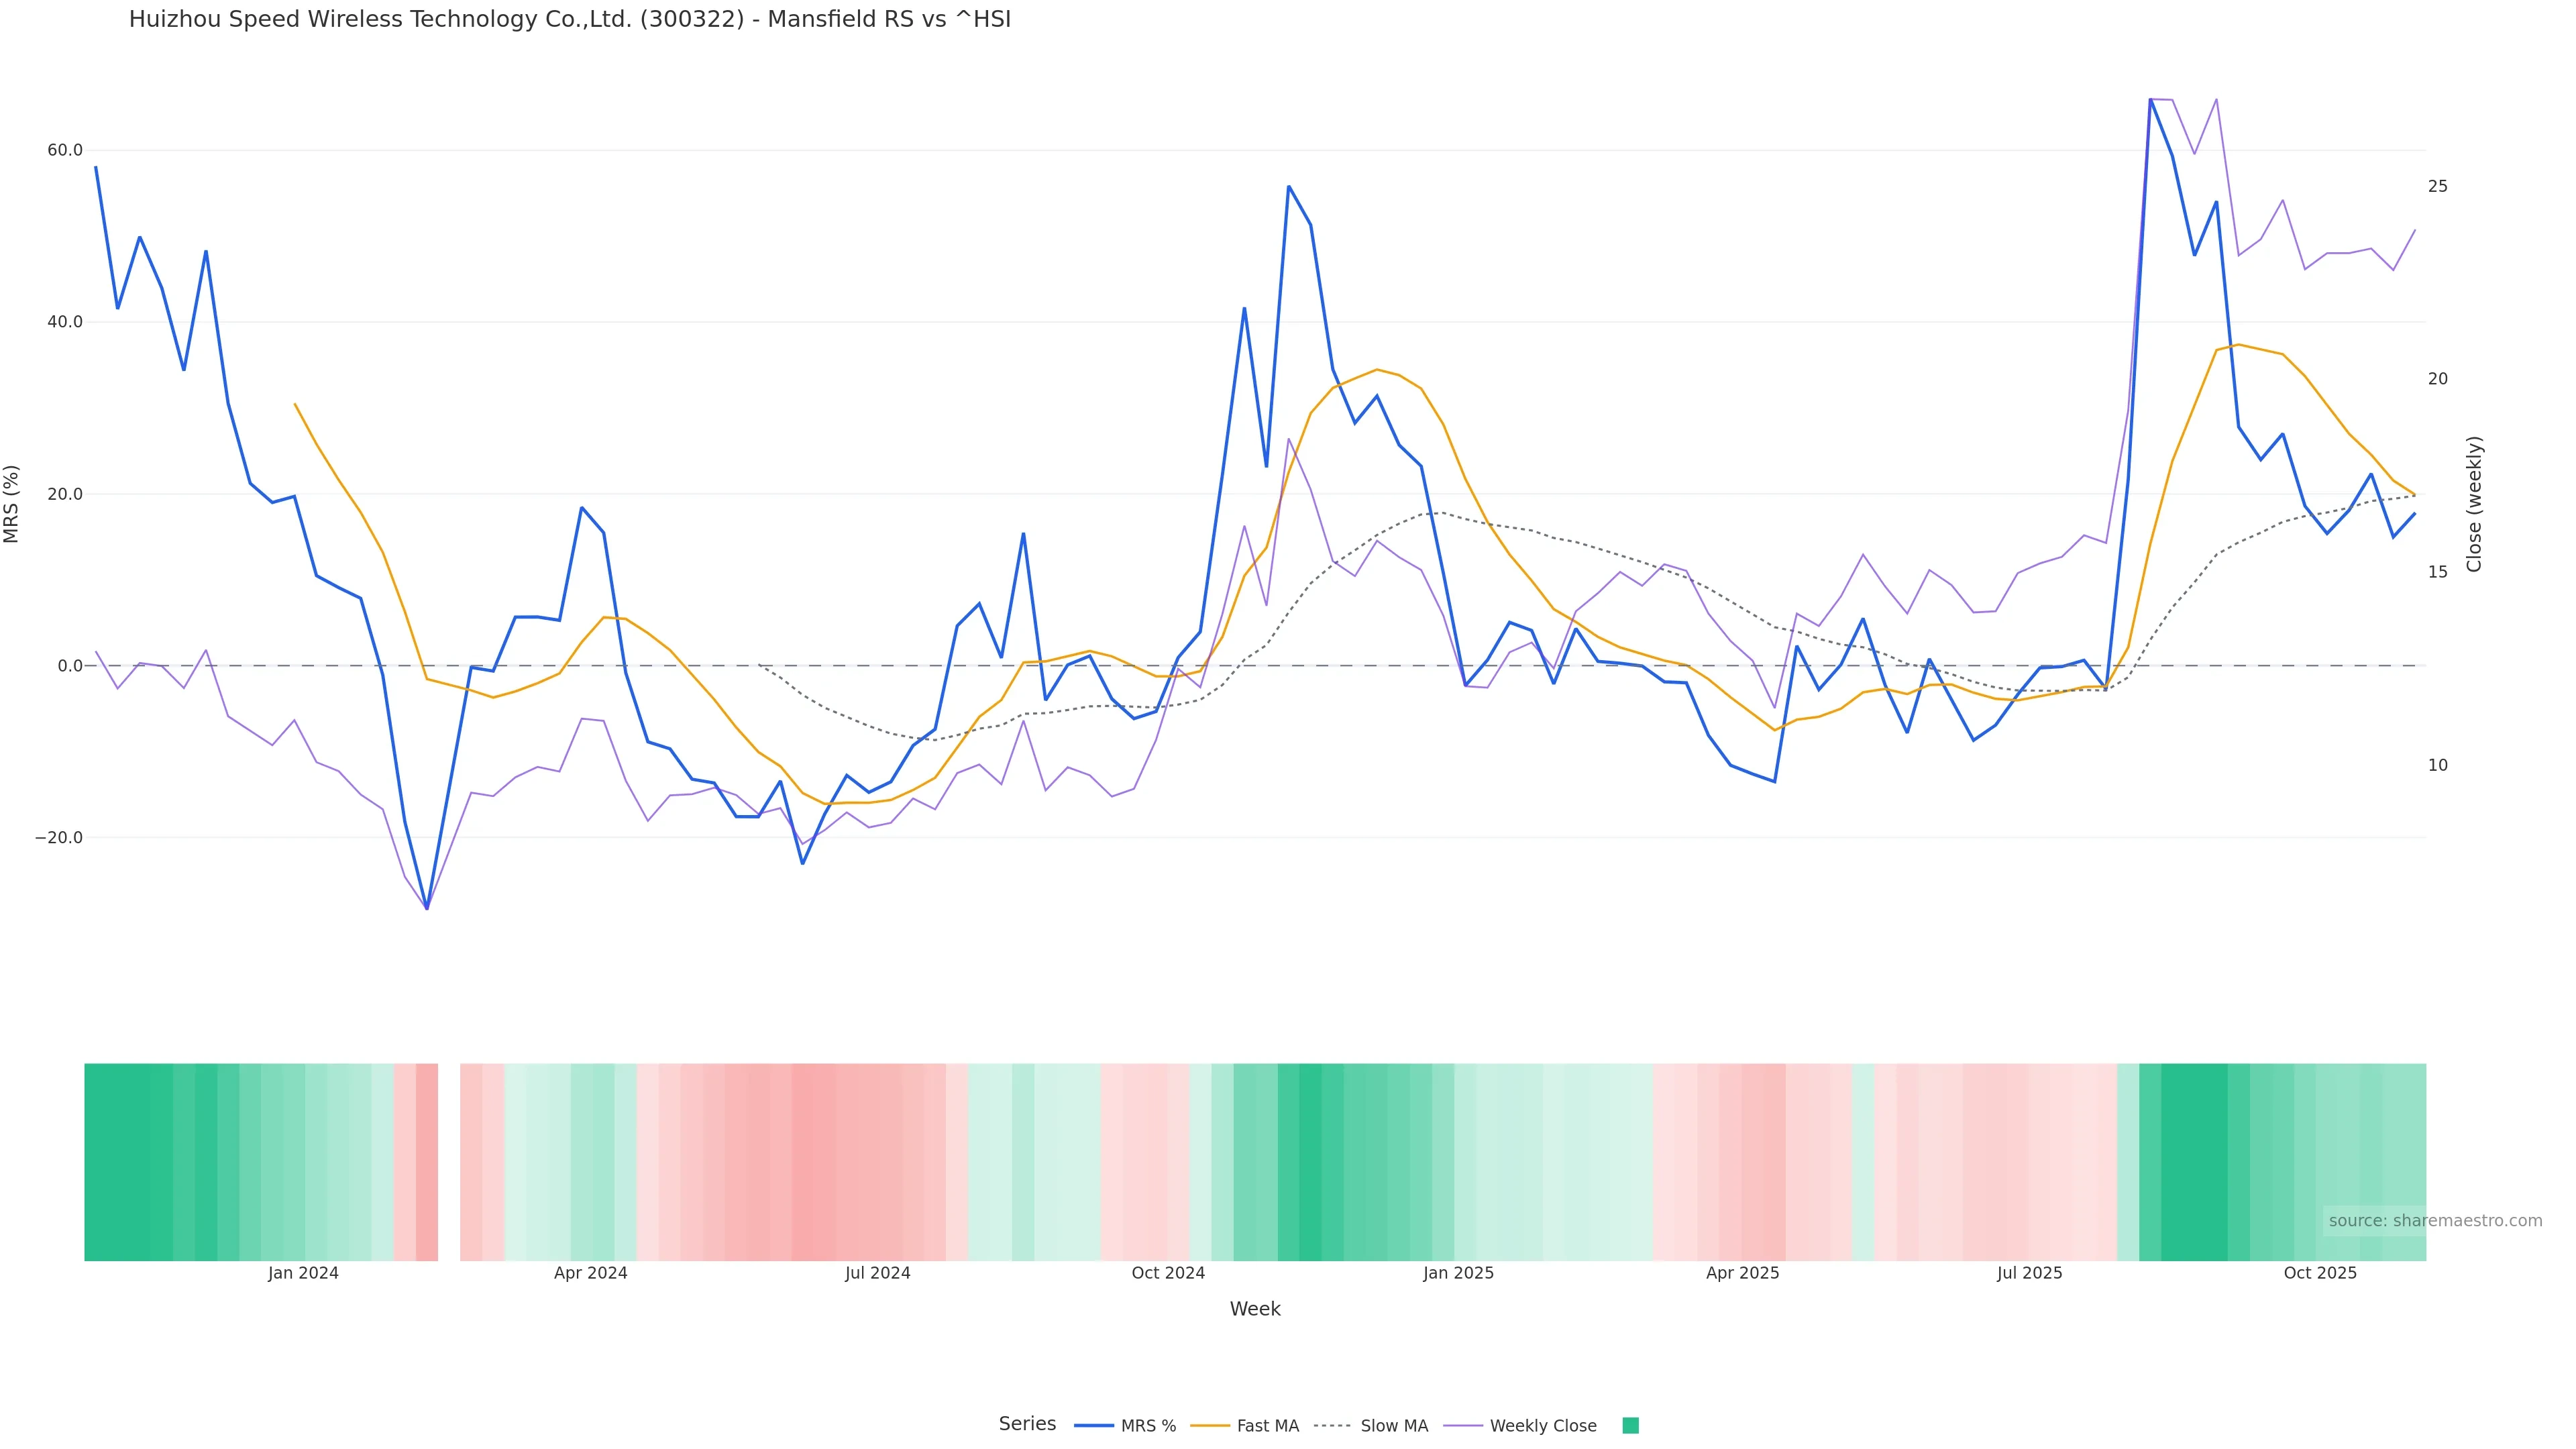Click the green square legend swatch
The width and height of the screenshot is (2576, 1449).
[x=1630, y=1426]
